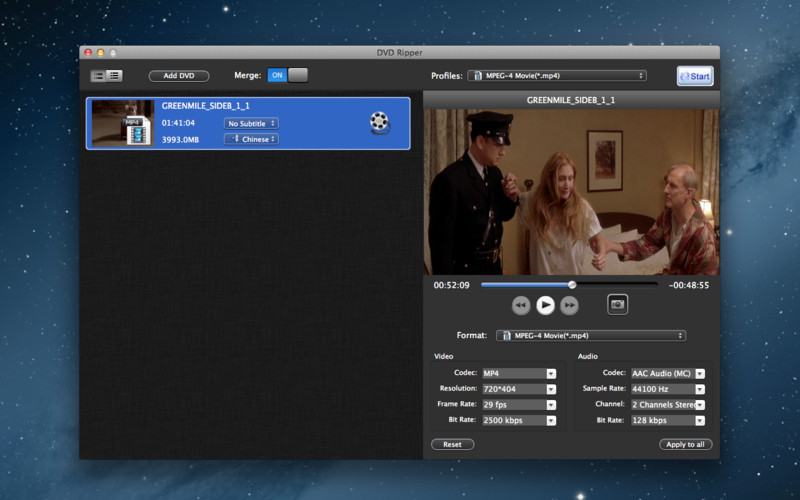
Task: Select the GREENMILE_SIDEB_1_1 thumbnail in the list
Action: click(x=123, y=123)
